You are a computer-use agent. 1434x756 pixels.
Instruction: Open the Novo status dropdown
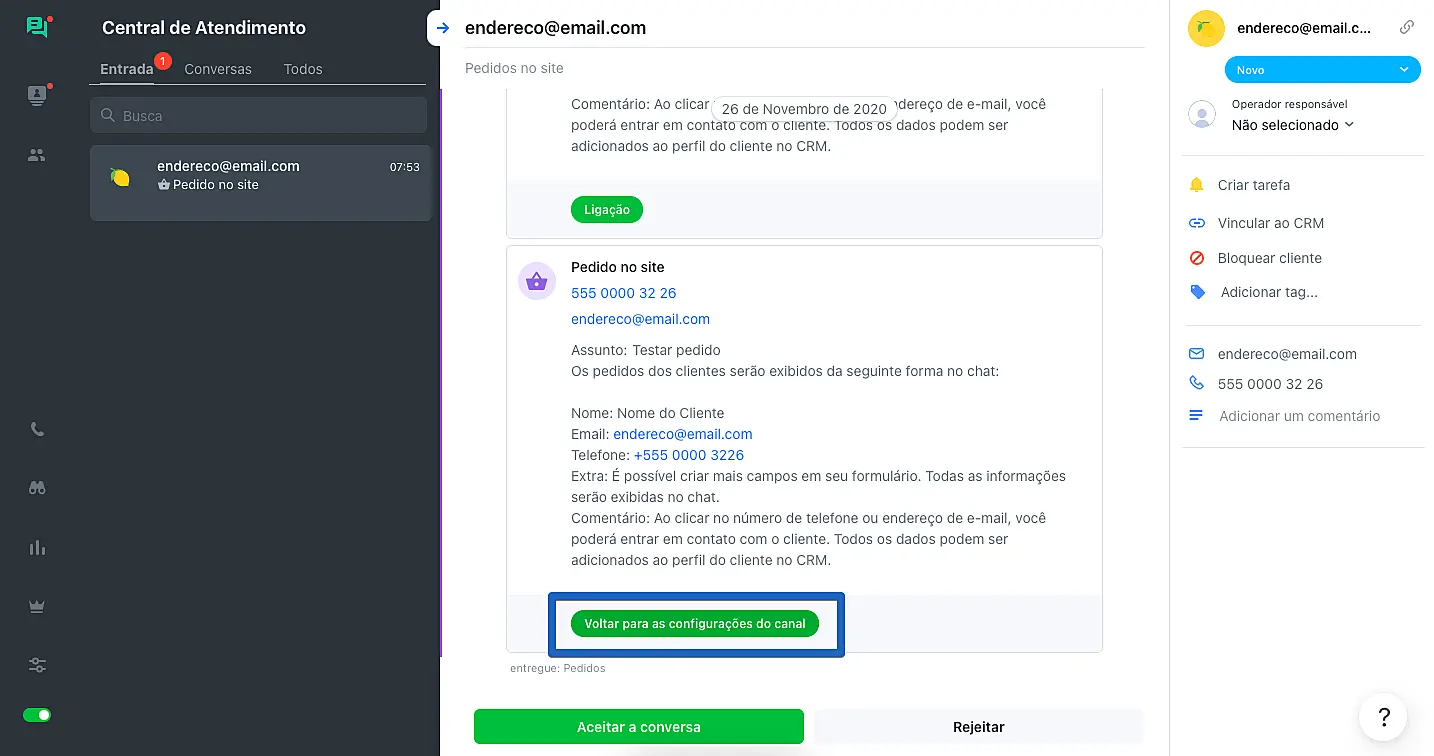1322,70
